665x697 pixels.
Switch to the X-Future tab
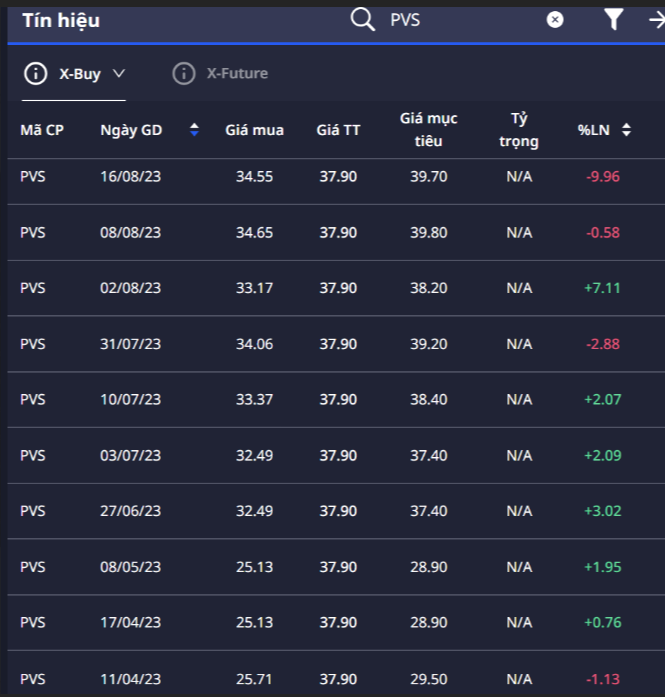pos(237,73)
